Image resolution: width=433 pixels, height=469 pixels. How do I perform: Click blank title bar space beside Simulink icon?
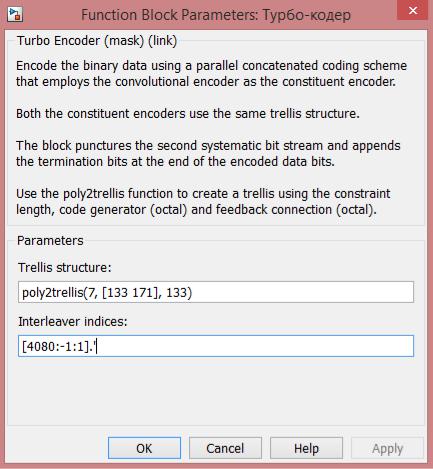pyautogui.click(x=50, y=15)
